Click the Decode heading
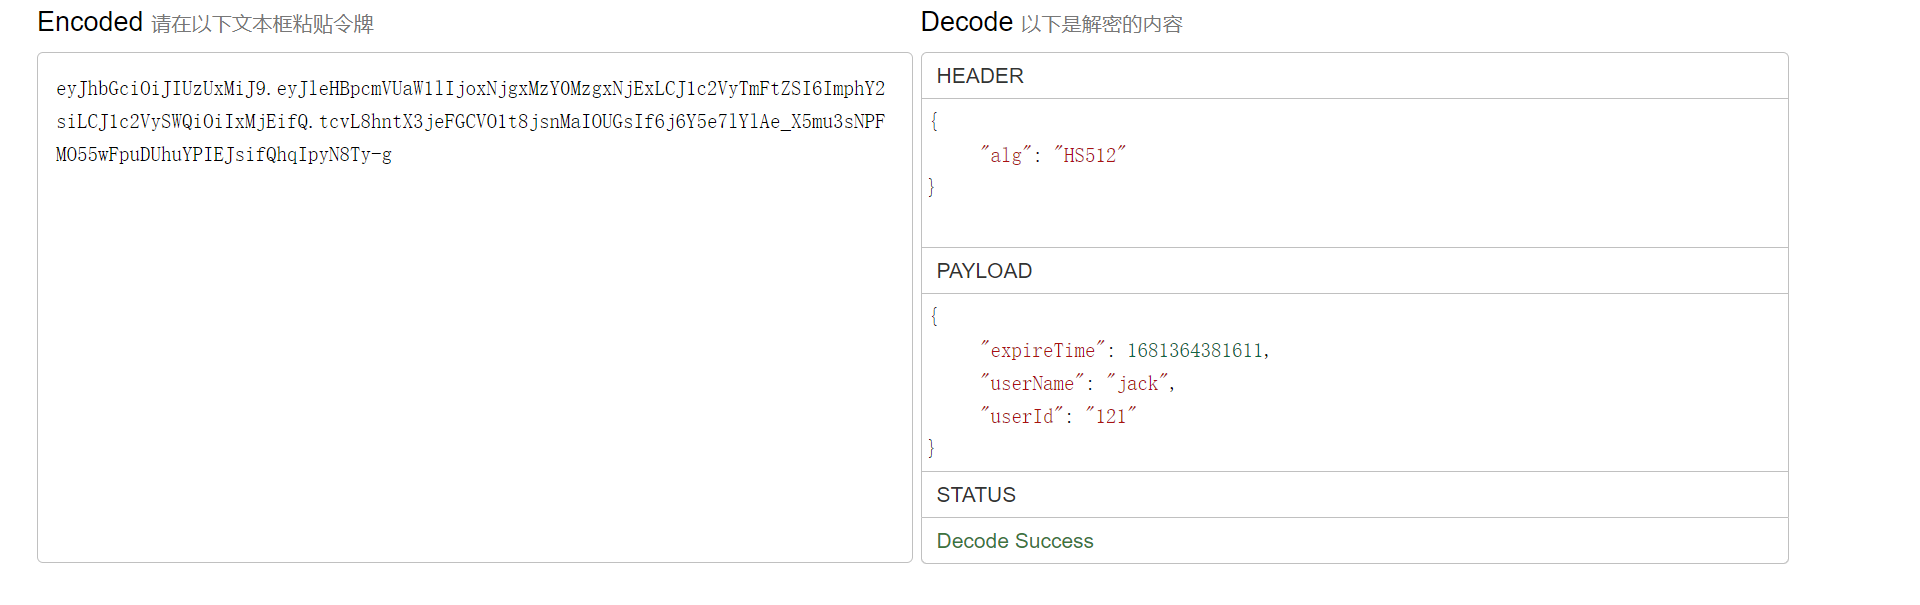1920x605 pixels. click(x=966, y=22)
